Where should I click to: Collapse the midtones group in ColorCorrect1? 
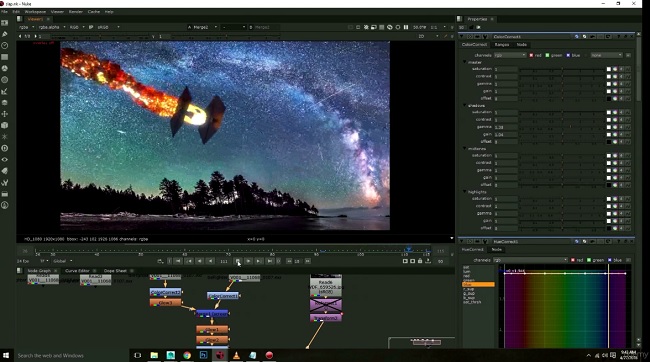click(465, 148)
